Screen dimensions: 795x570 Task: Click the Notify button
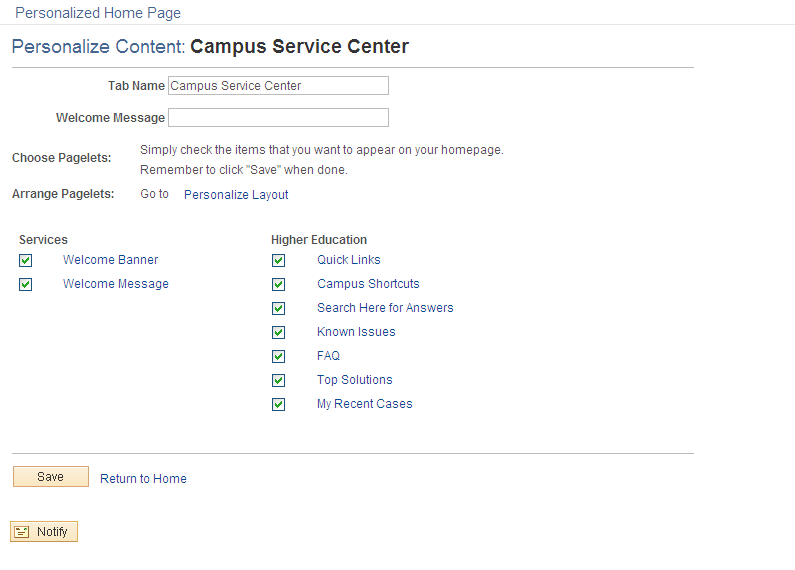pyautogui.click(x=44, y=531)
